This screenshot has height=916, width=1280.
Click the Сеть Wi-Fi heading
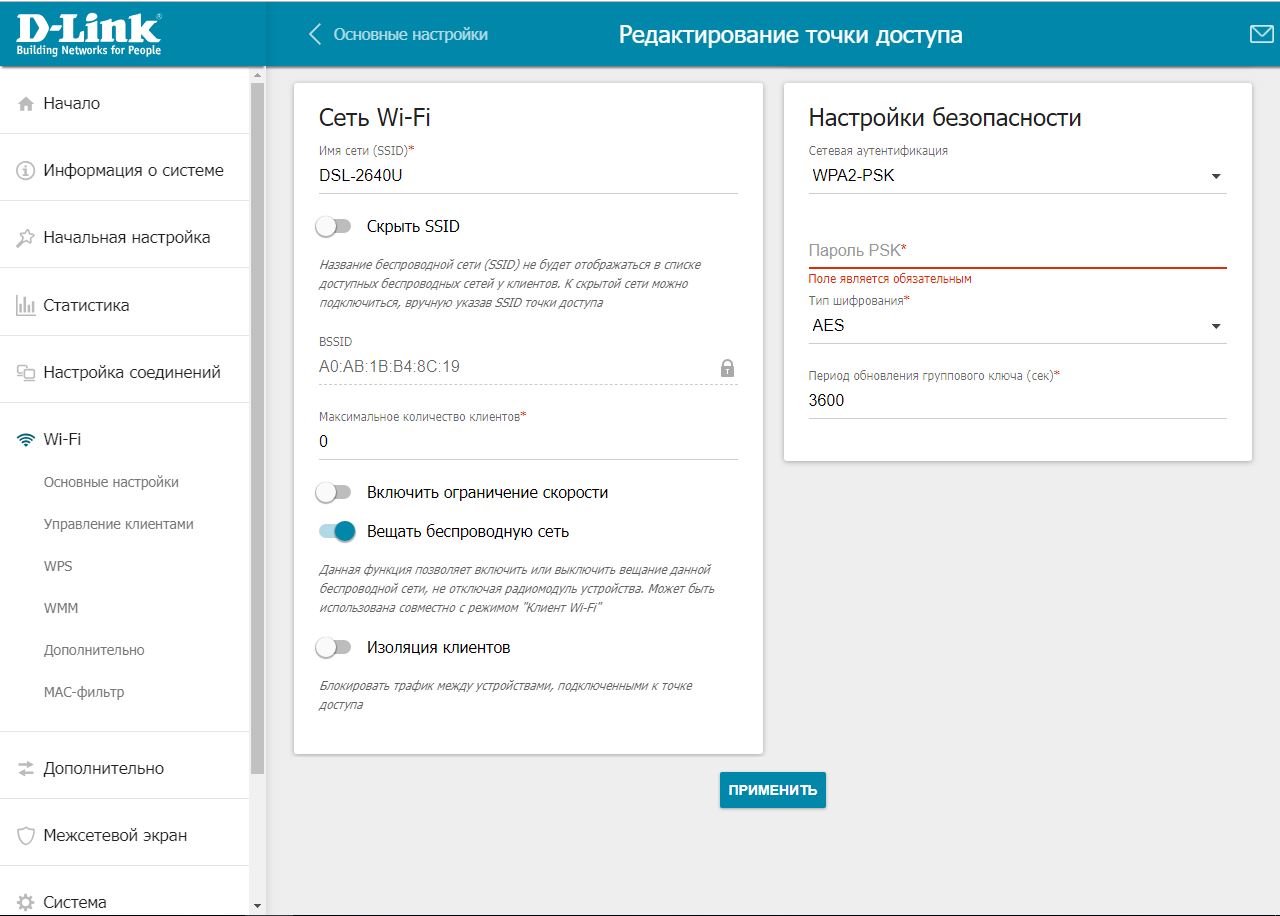point(375,117)
